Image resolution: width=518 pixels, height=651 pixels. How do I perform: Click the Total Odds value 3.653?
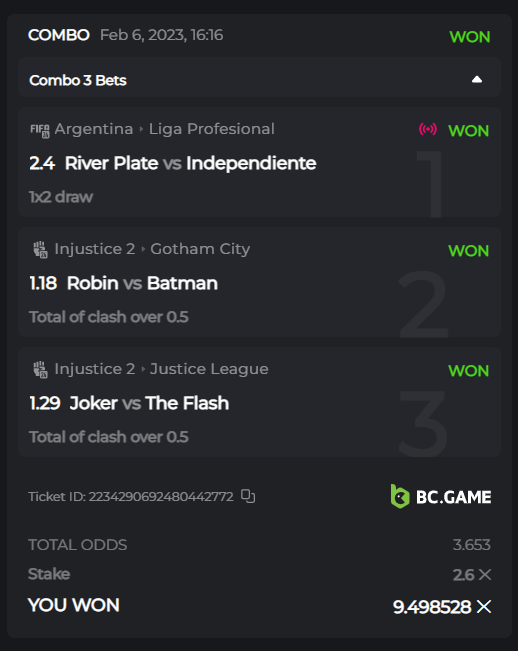point(472,545)
